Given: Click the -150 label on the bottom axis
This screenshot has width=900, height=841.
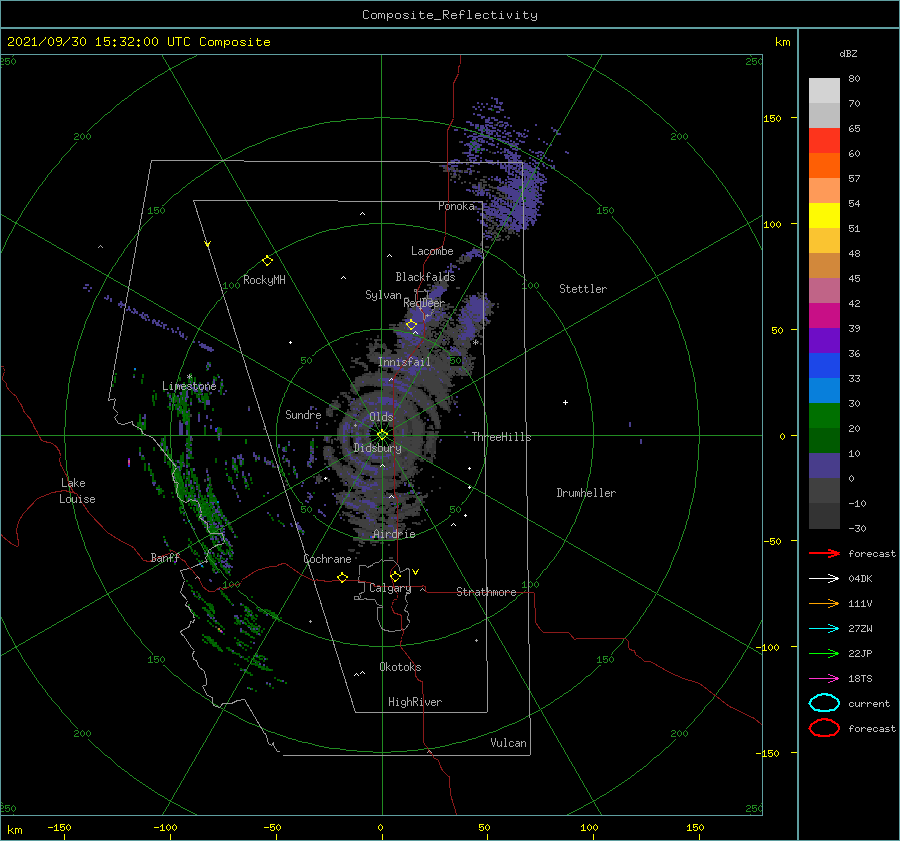Looking at the screenshot, I should (59, 827).
